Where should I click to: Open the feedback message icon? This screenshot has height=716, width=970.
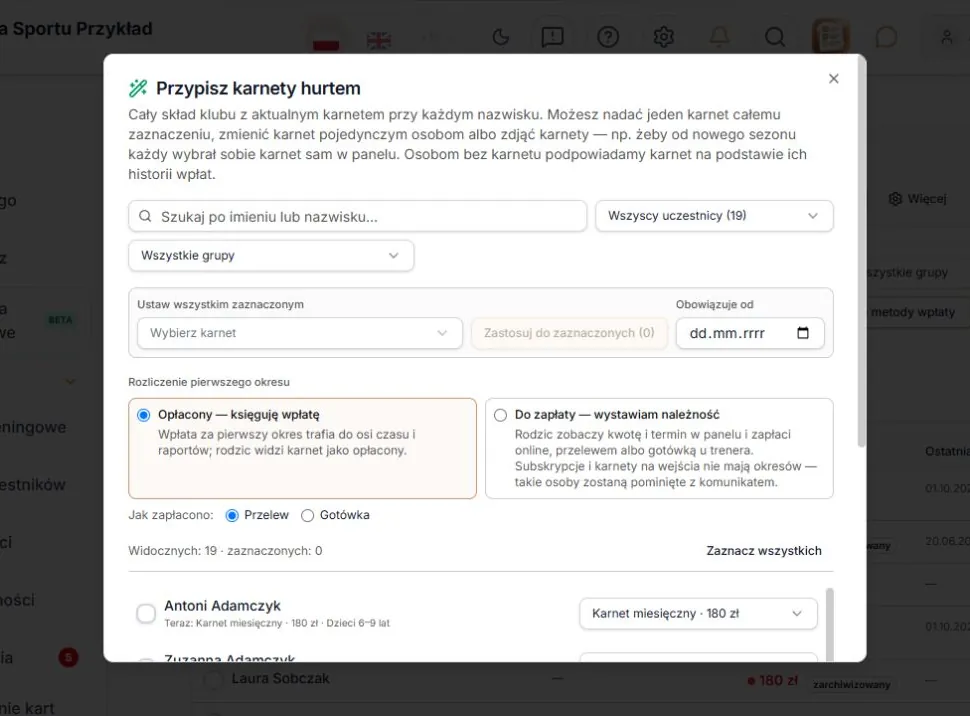(552, 37)
